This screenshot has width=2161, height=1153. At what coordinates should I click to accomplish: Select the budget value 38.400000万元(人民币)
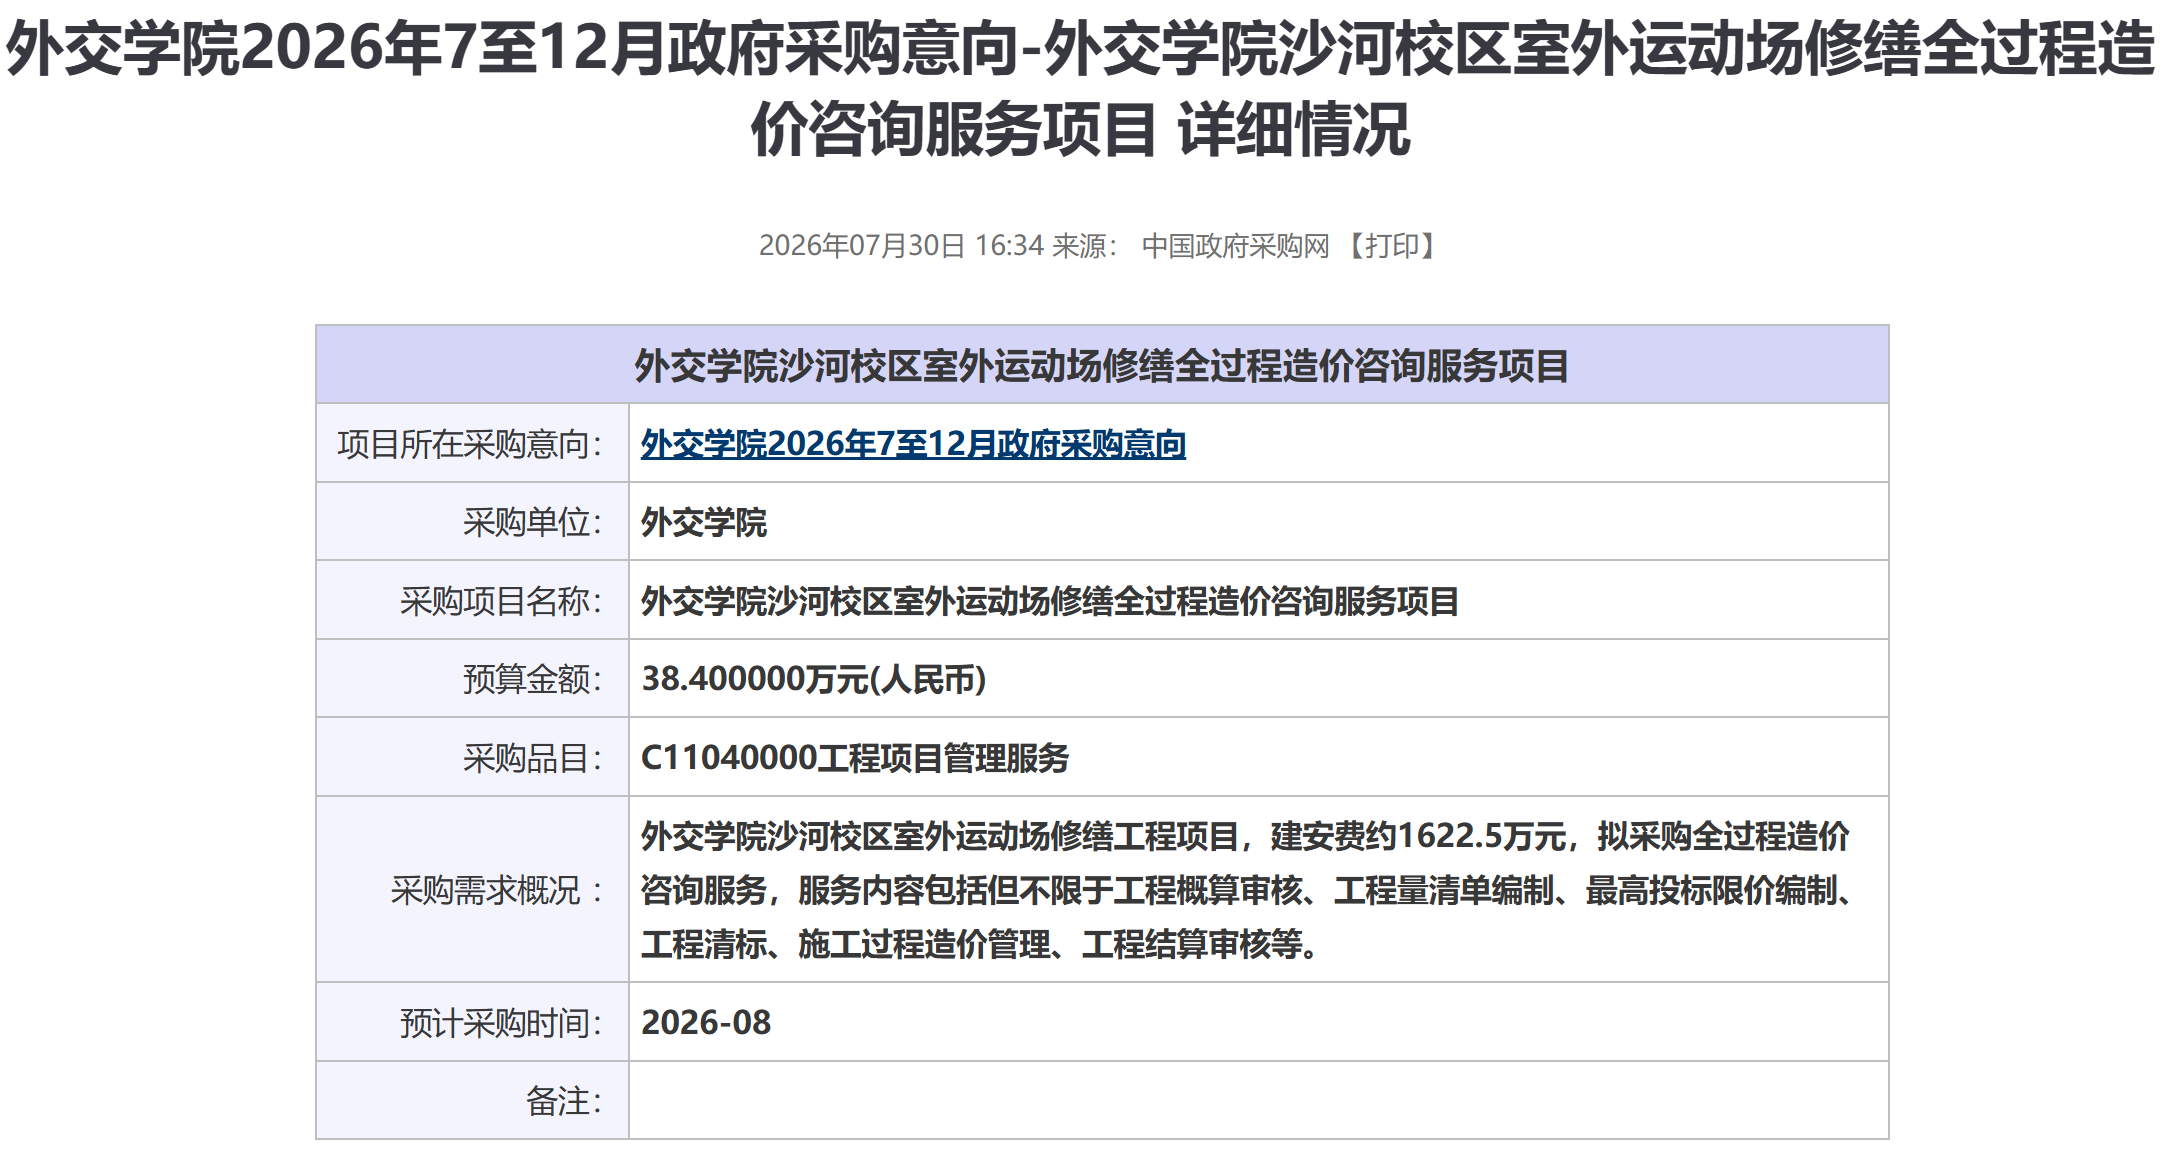[x=814, y=679]
